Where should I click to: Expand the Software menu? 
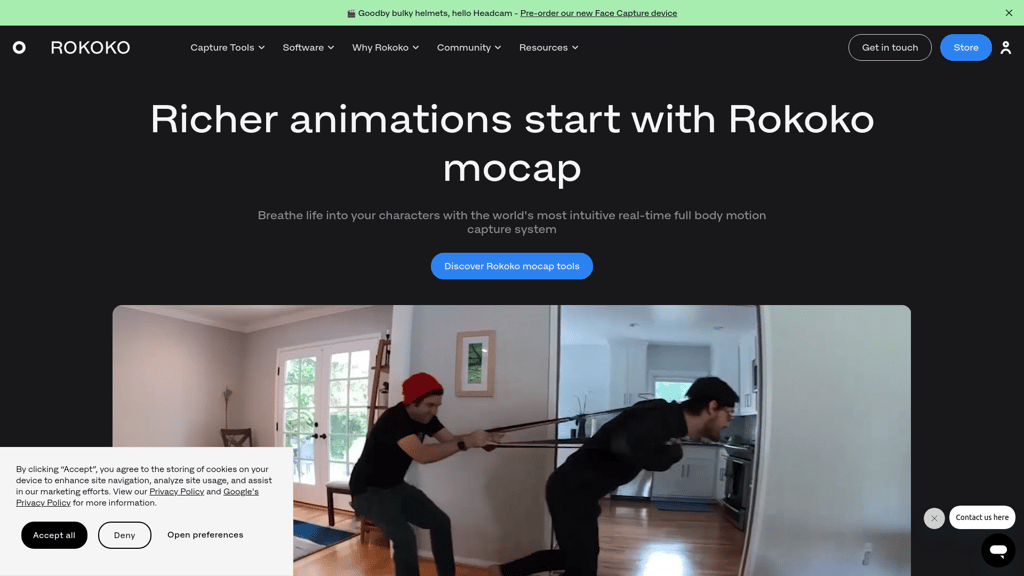click(x=308, y=48)
